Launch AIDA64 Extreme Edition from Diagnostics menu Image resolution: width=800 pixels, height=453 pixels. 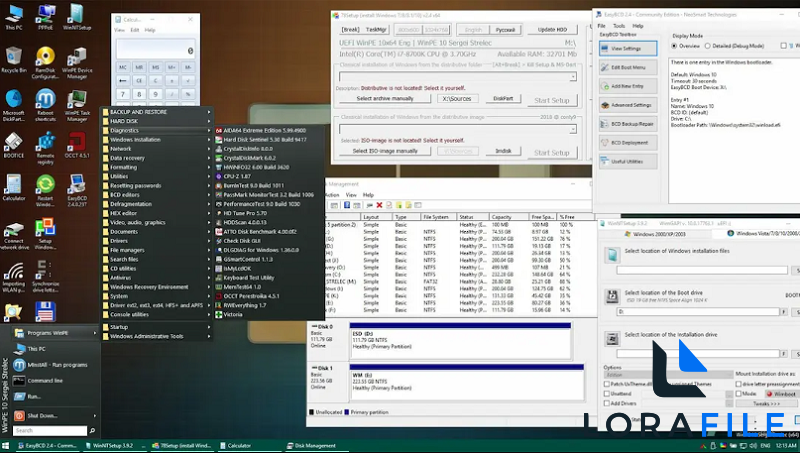click(x=265, y=130)
